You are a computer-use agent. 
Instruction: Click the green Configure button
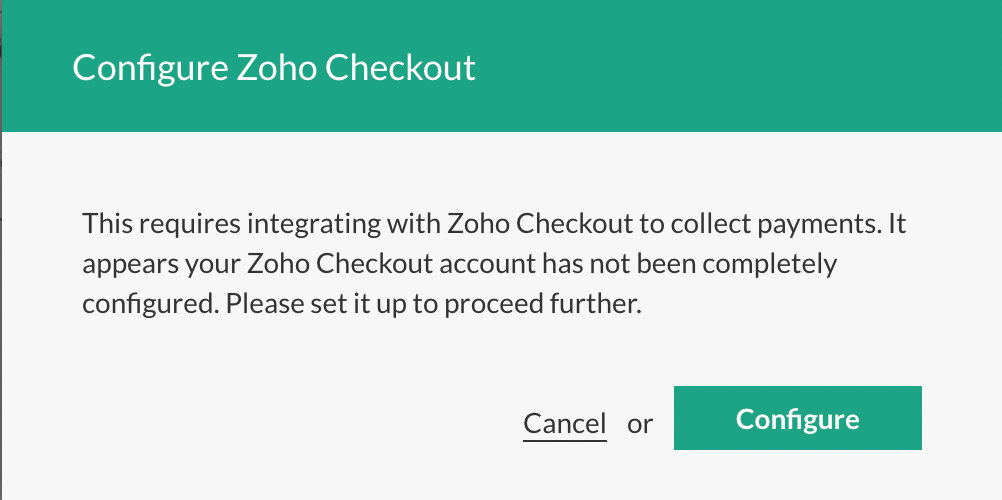coord(797,419)
